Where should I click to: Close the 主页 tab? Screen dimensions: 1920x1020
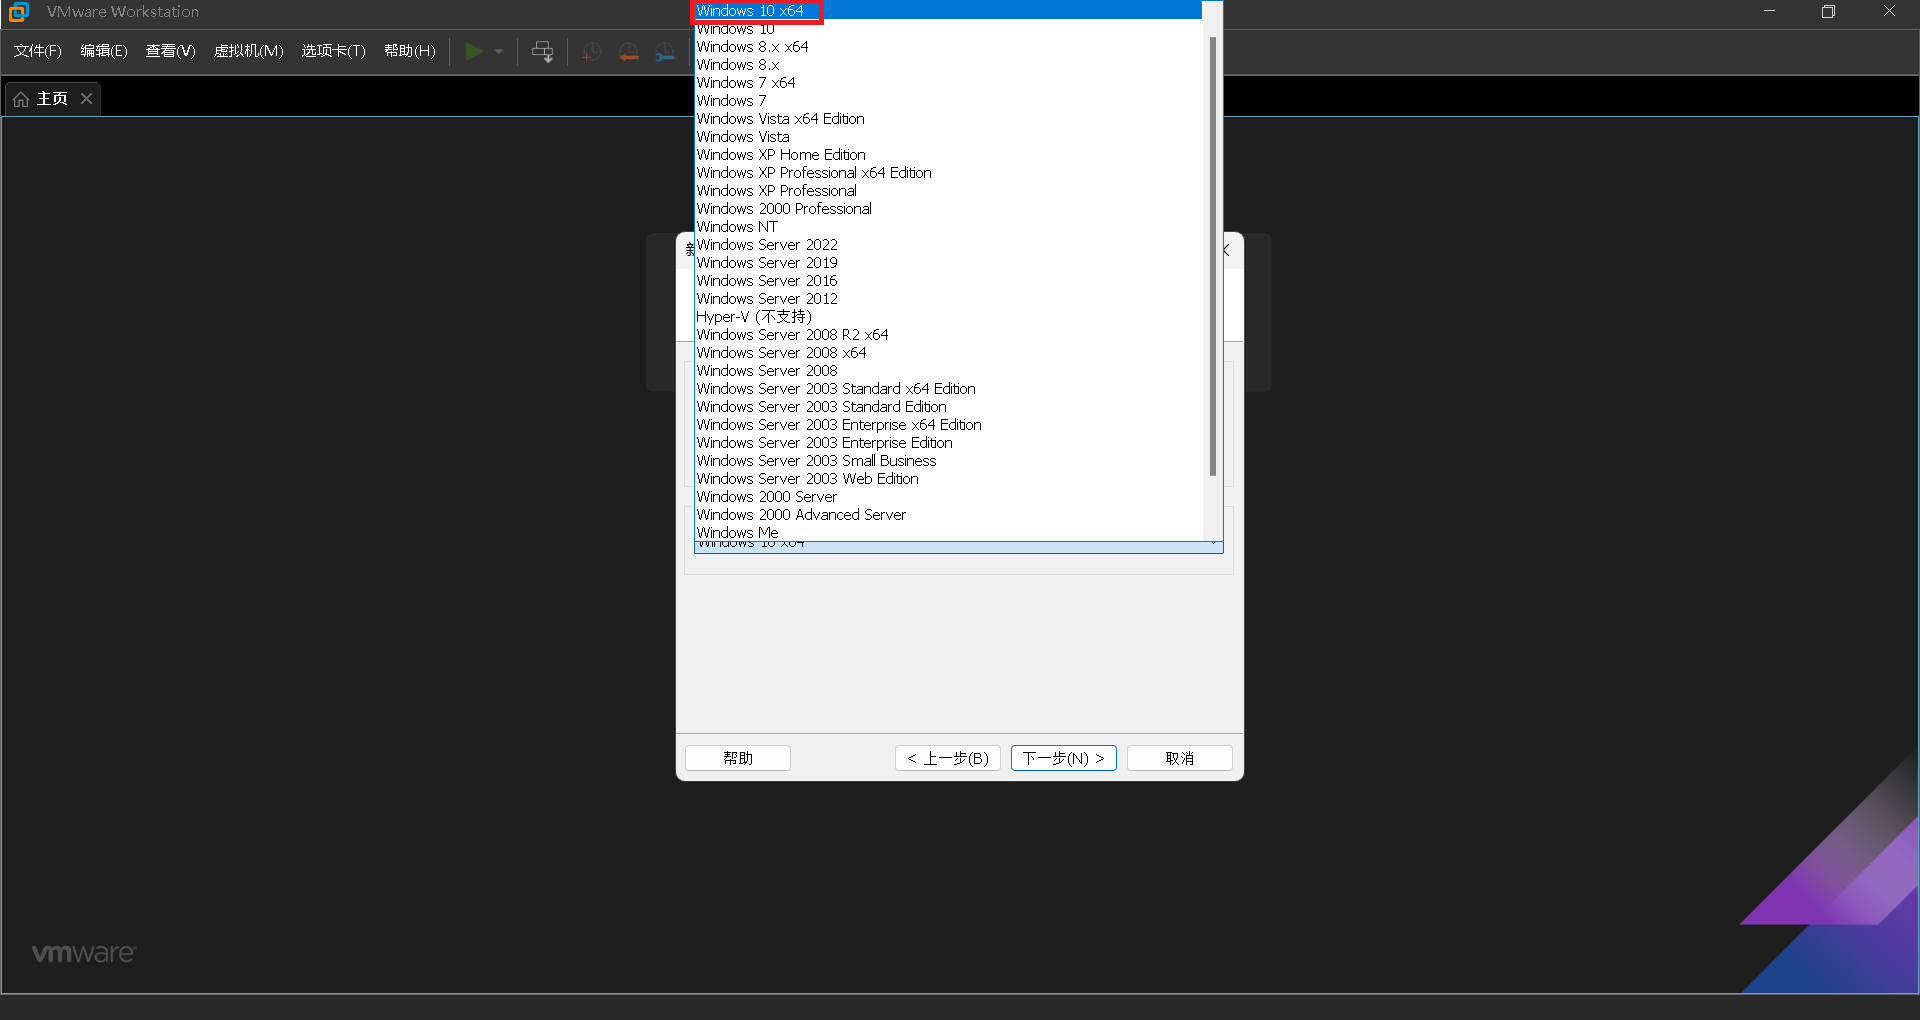pos(87,98)
